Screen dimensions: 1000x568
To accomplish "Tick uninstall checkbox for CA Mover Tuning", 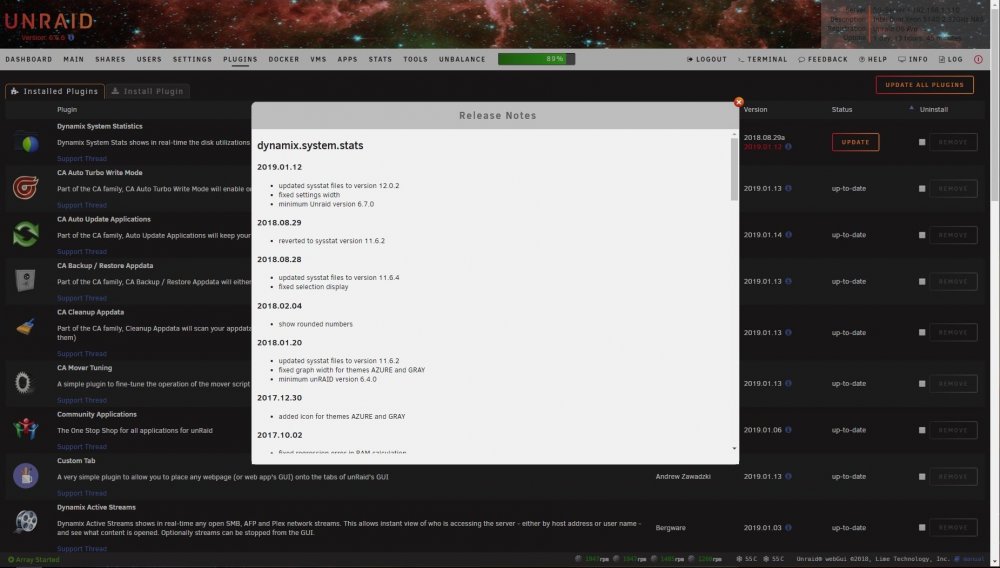I will [x=922, y=384].
